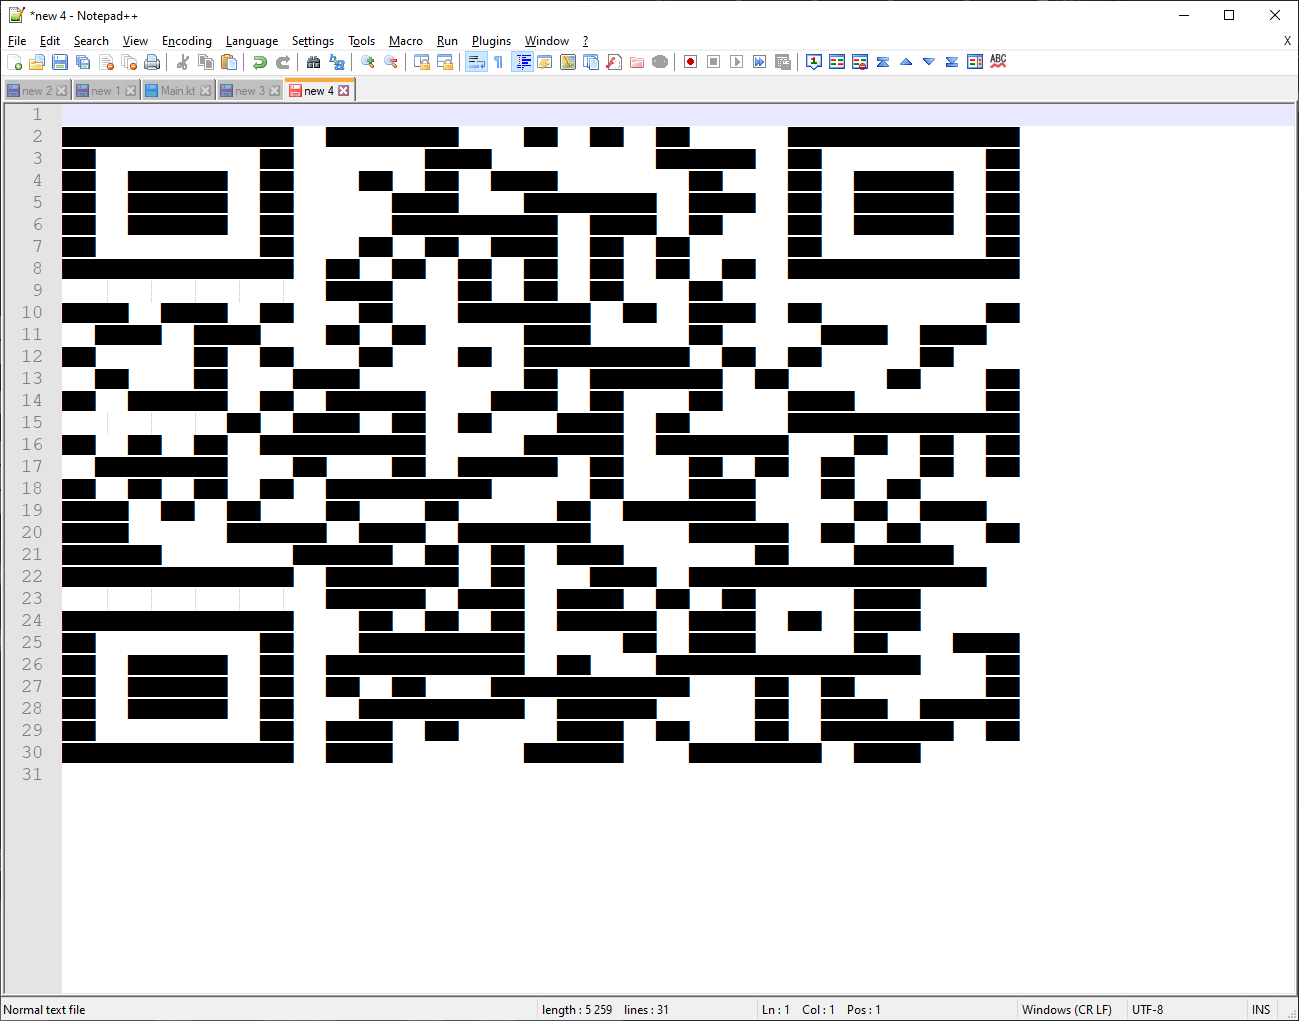Save the current file using the floppy icon
The image size is (1299, 1021).
click(x=60, y=62)
